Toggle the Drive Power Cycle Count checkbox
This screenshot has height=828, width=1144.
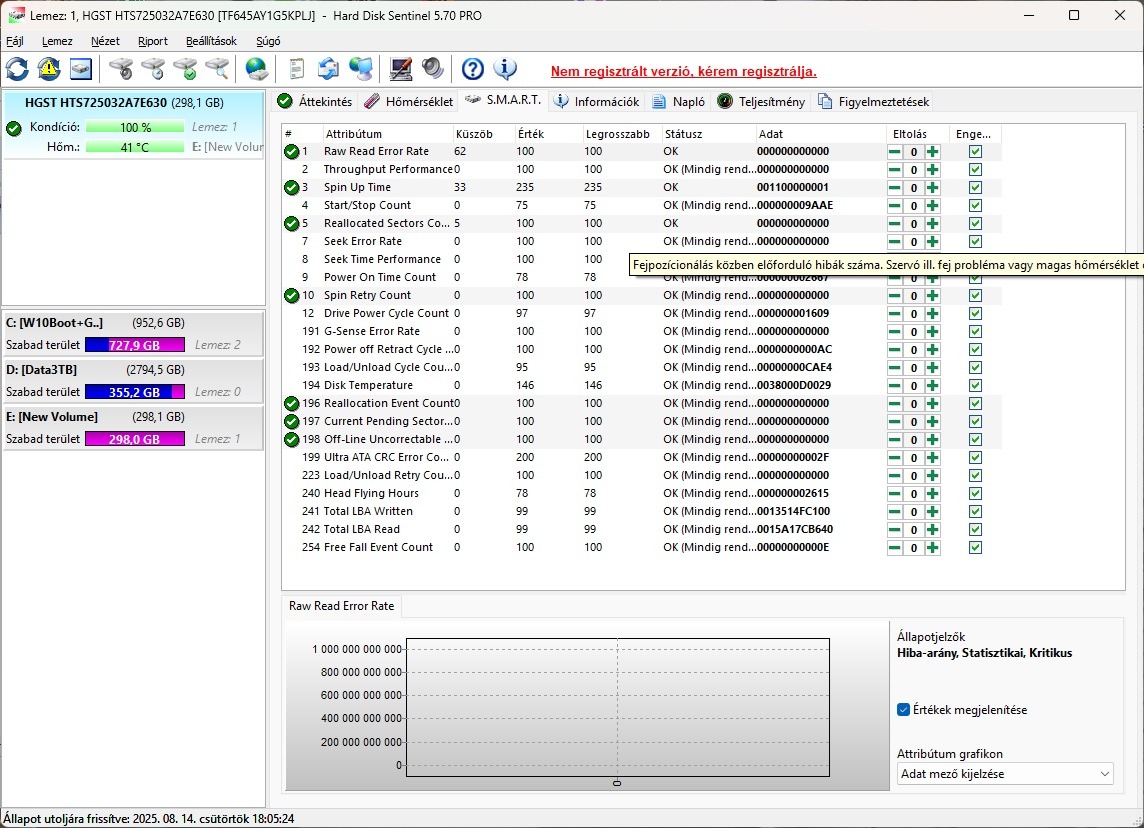[975, 314]
